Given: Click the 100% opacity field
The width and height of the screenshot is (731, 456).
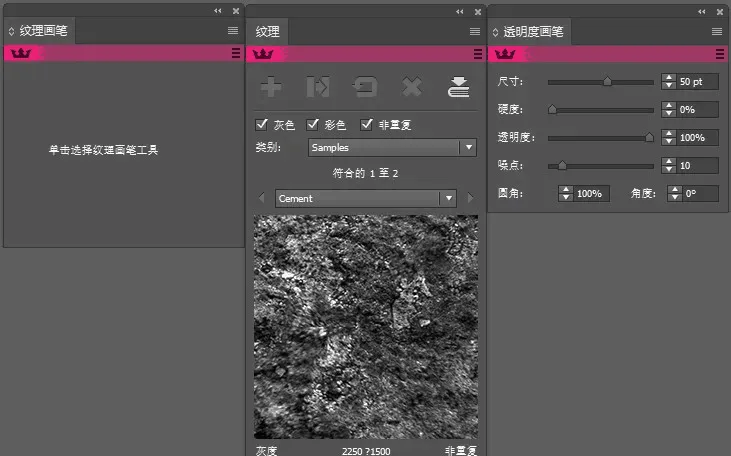Looking at the screenshot, I should (x=697, y=138).
